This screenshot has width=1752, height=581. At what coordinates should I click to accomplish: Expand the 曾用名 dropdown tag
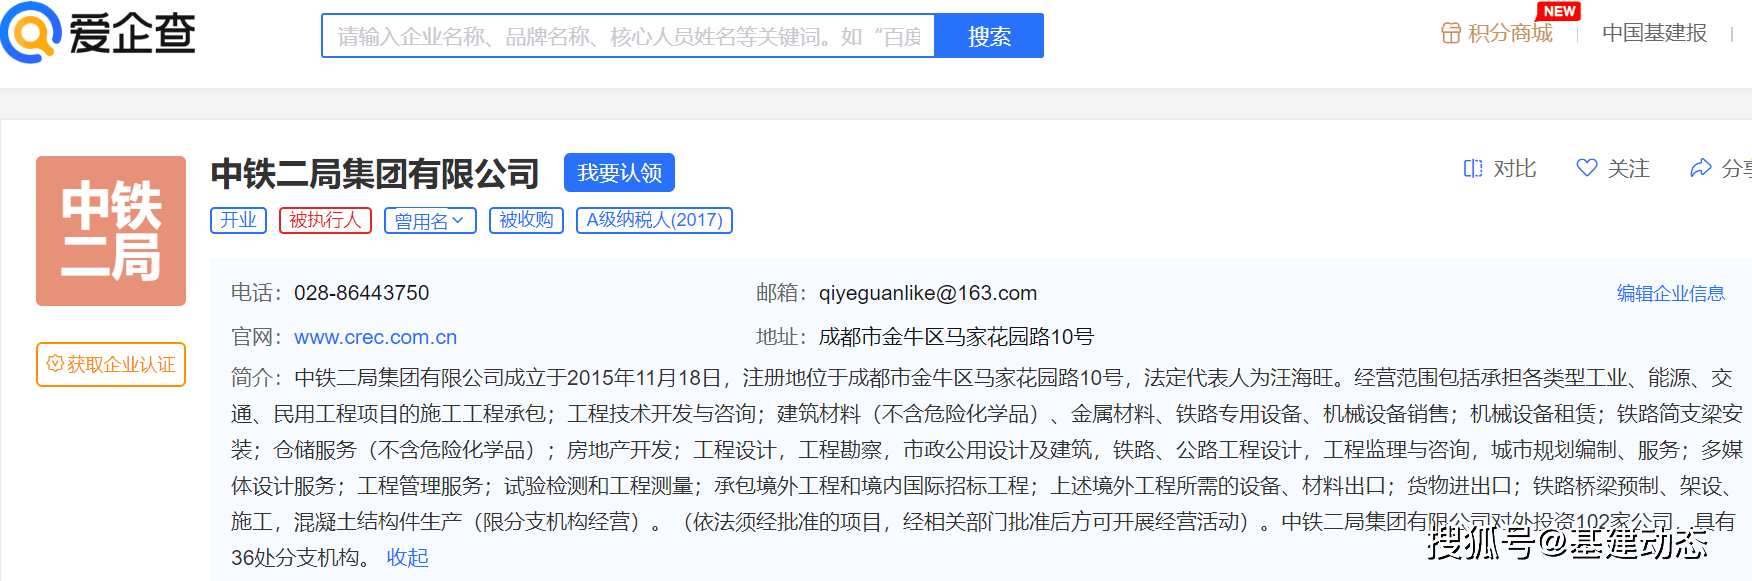430,221
